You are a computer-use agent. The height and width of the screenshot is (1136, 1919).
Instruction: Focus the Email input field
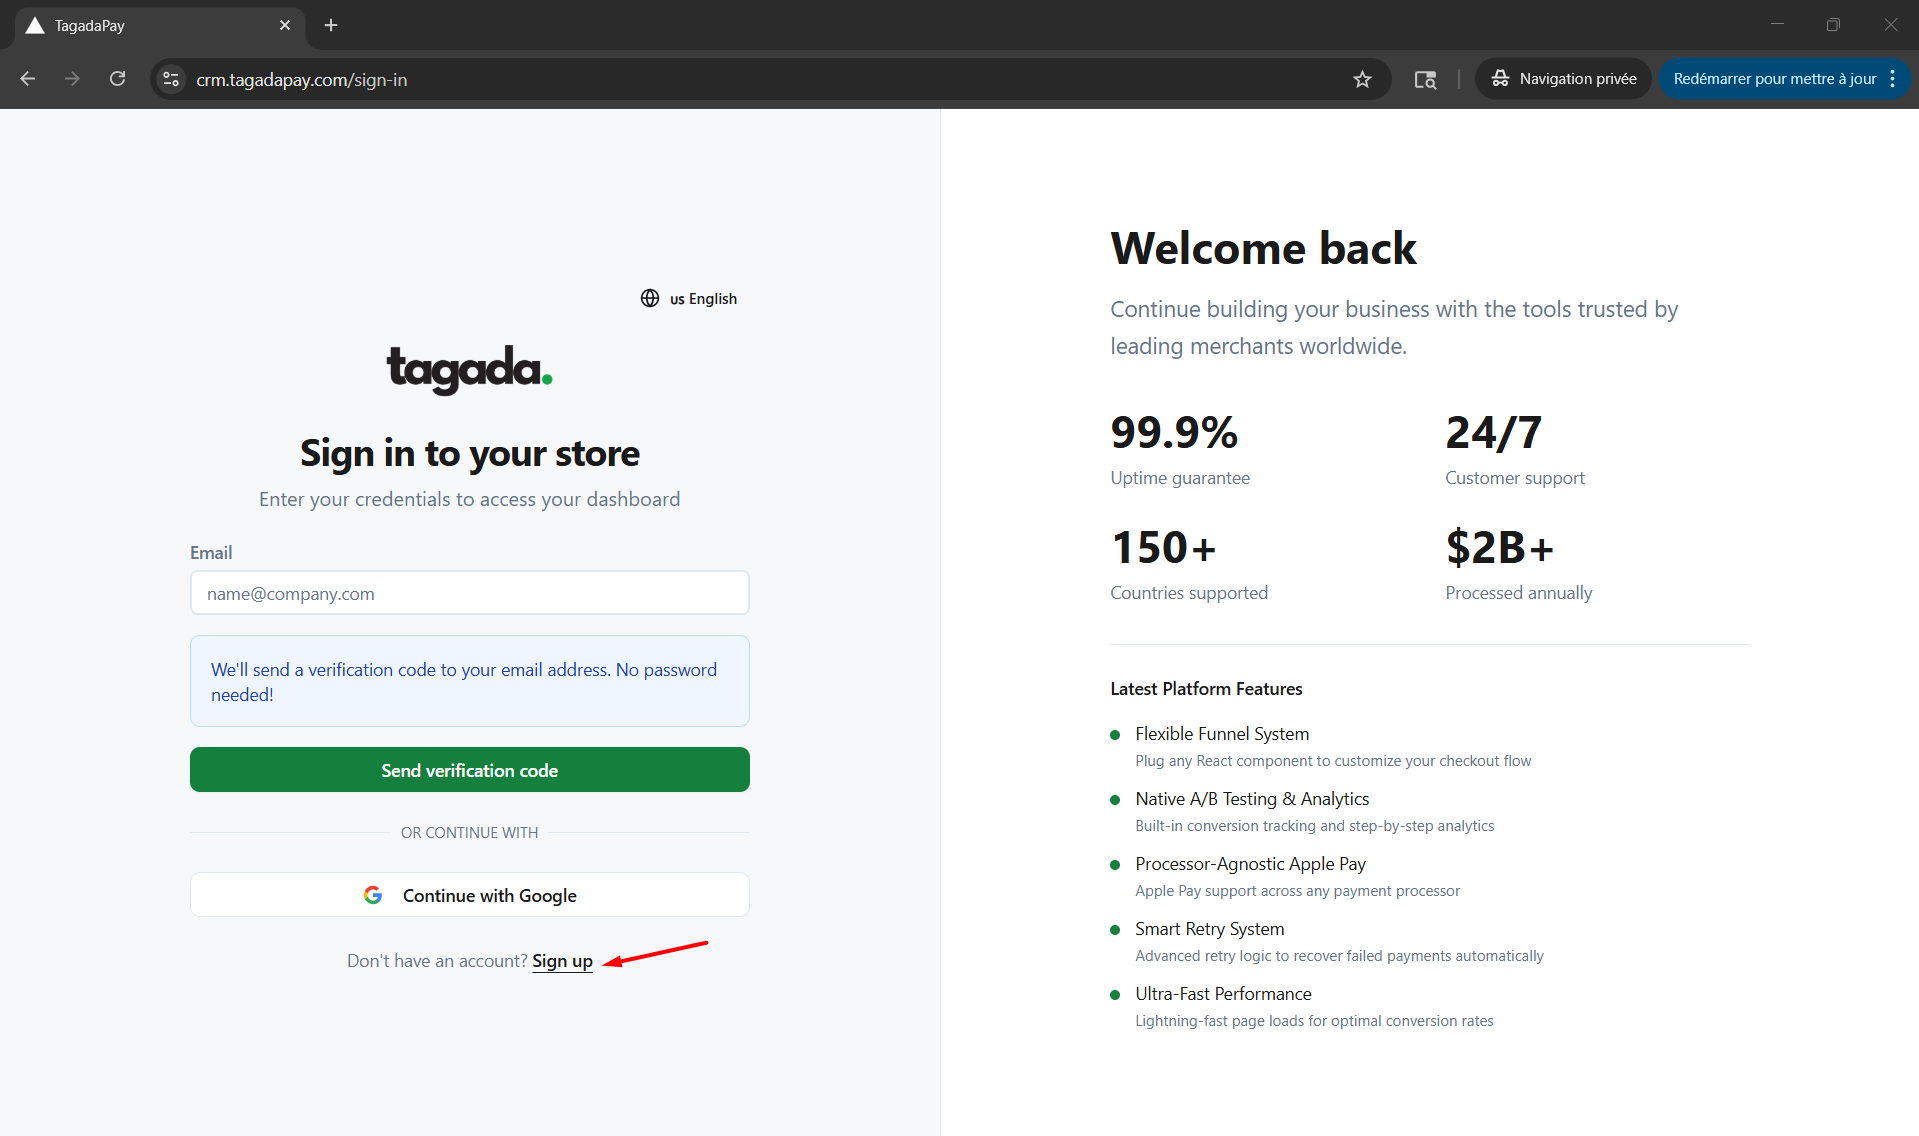[469, 593]
